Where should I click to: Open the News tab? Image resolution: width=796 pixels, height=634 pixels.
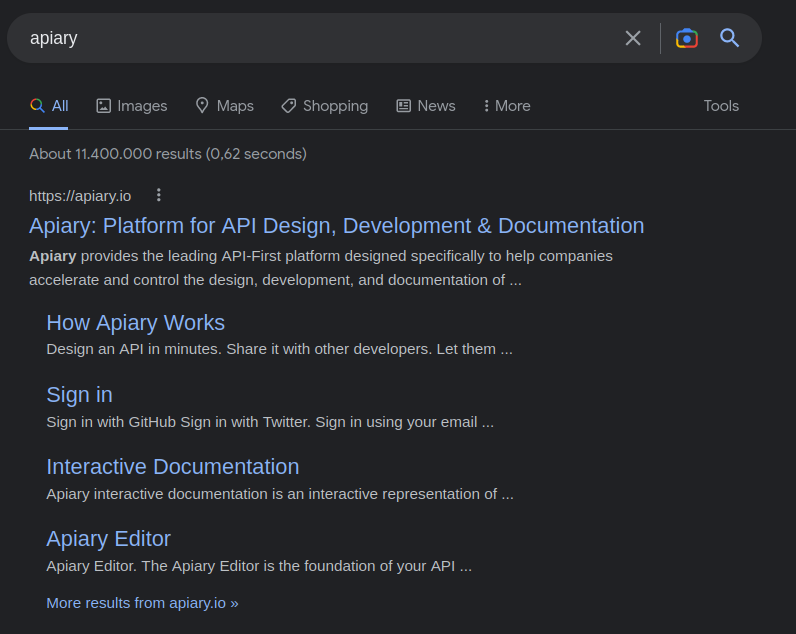pyautogui.click(x=426, y=106)
